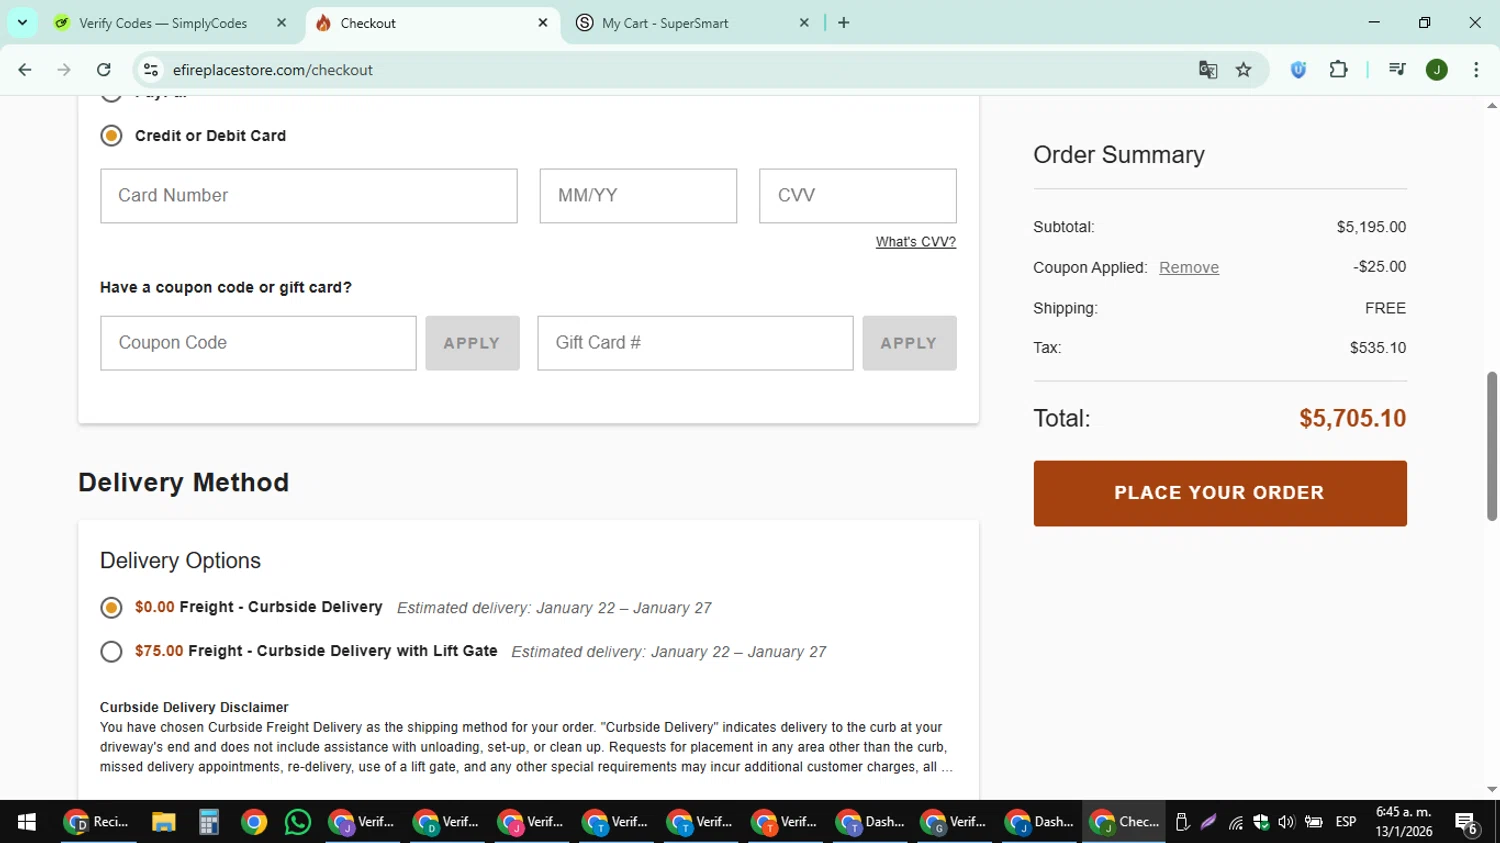This screenshot has width=1500, height=843.
Task: Click PLACE YOUR ORDER button
Action: (x=1220, y=493)
